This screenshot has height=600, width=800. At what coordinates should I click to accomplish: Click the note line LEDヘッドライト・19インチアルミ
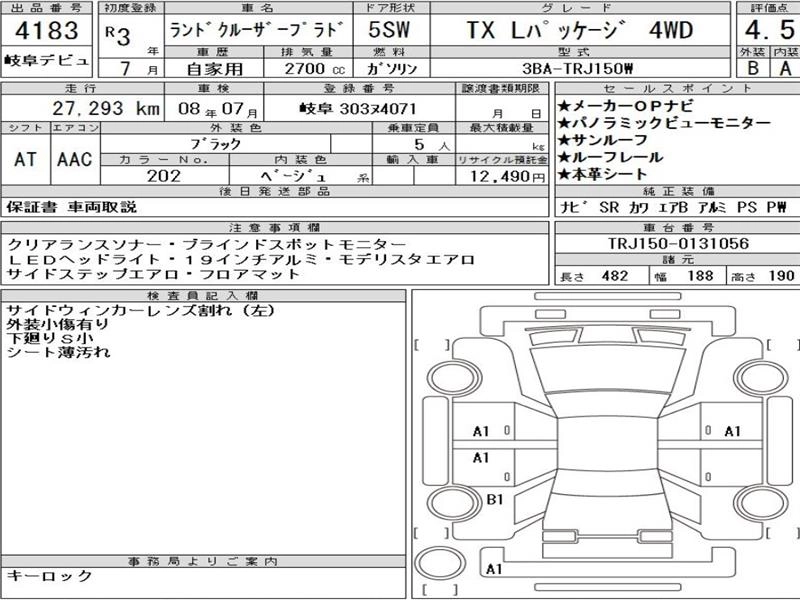click(x=240, y=260)
